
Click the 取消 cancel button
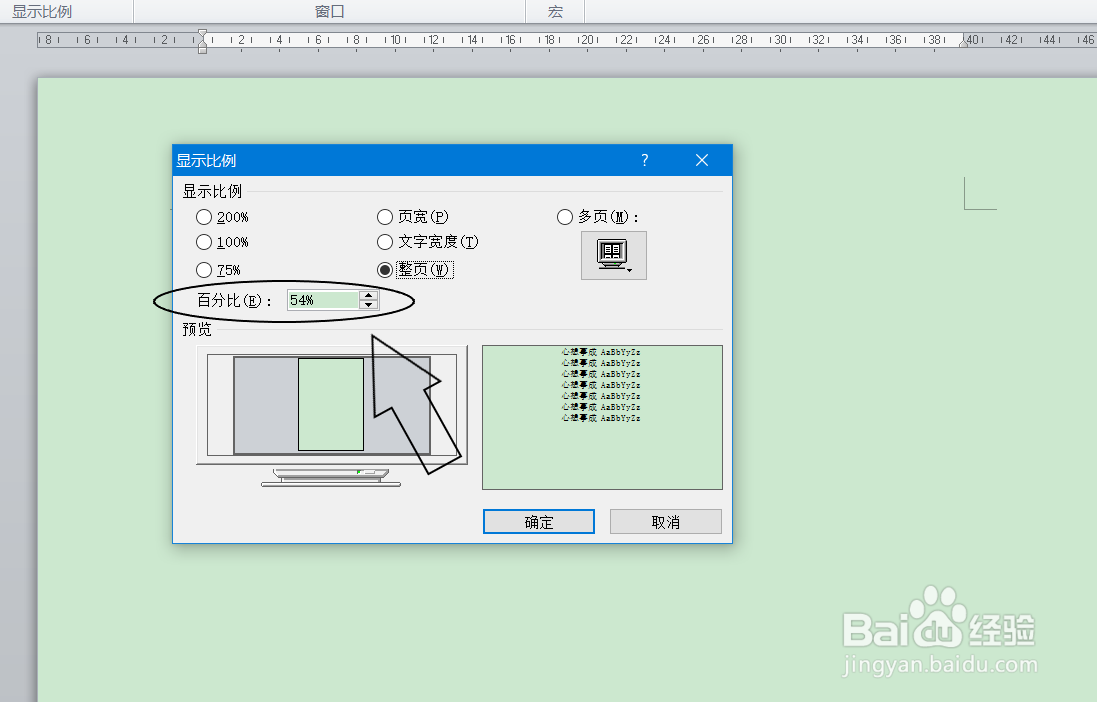click(x=665, y=521)
